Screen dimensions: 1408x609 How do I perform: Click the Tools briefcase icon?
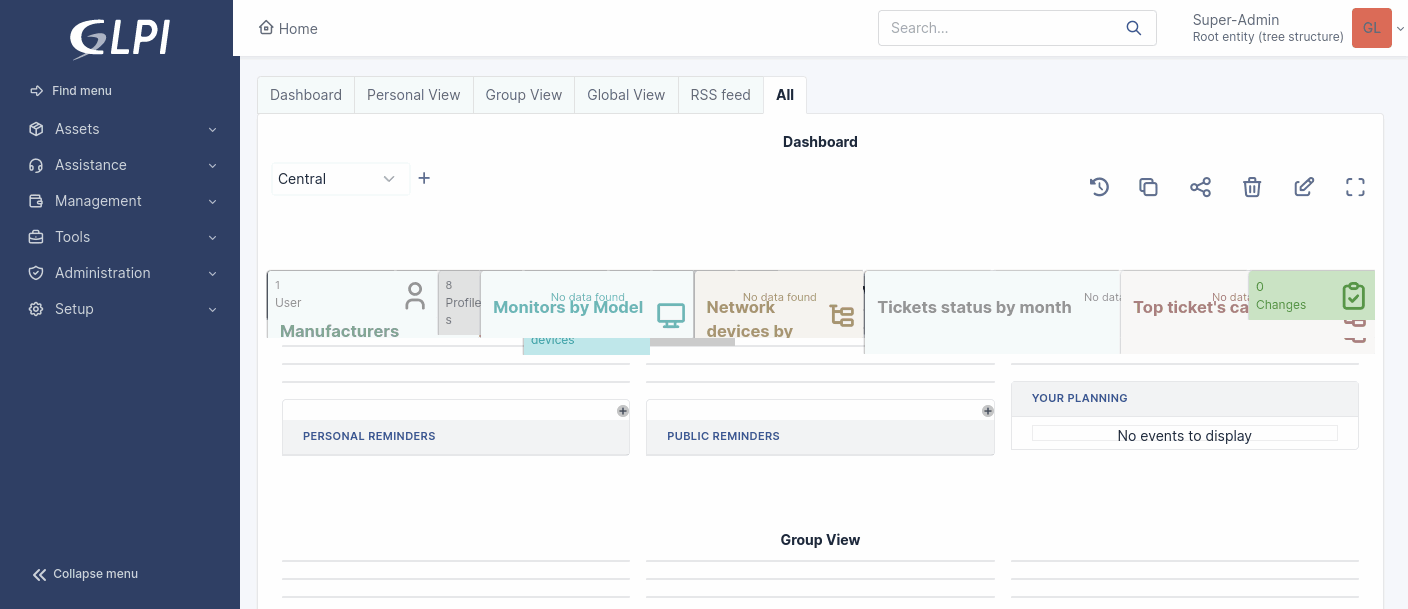(36, 237)
